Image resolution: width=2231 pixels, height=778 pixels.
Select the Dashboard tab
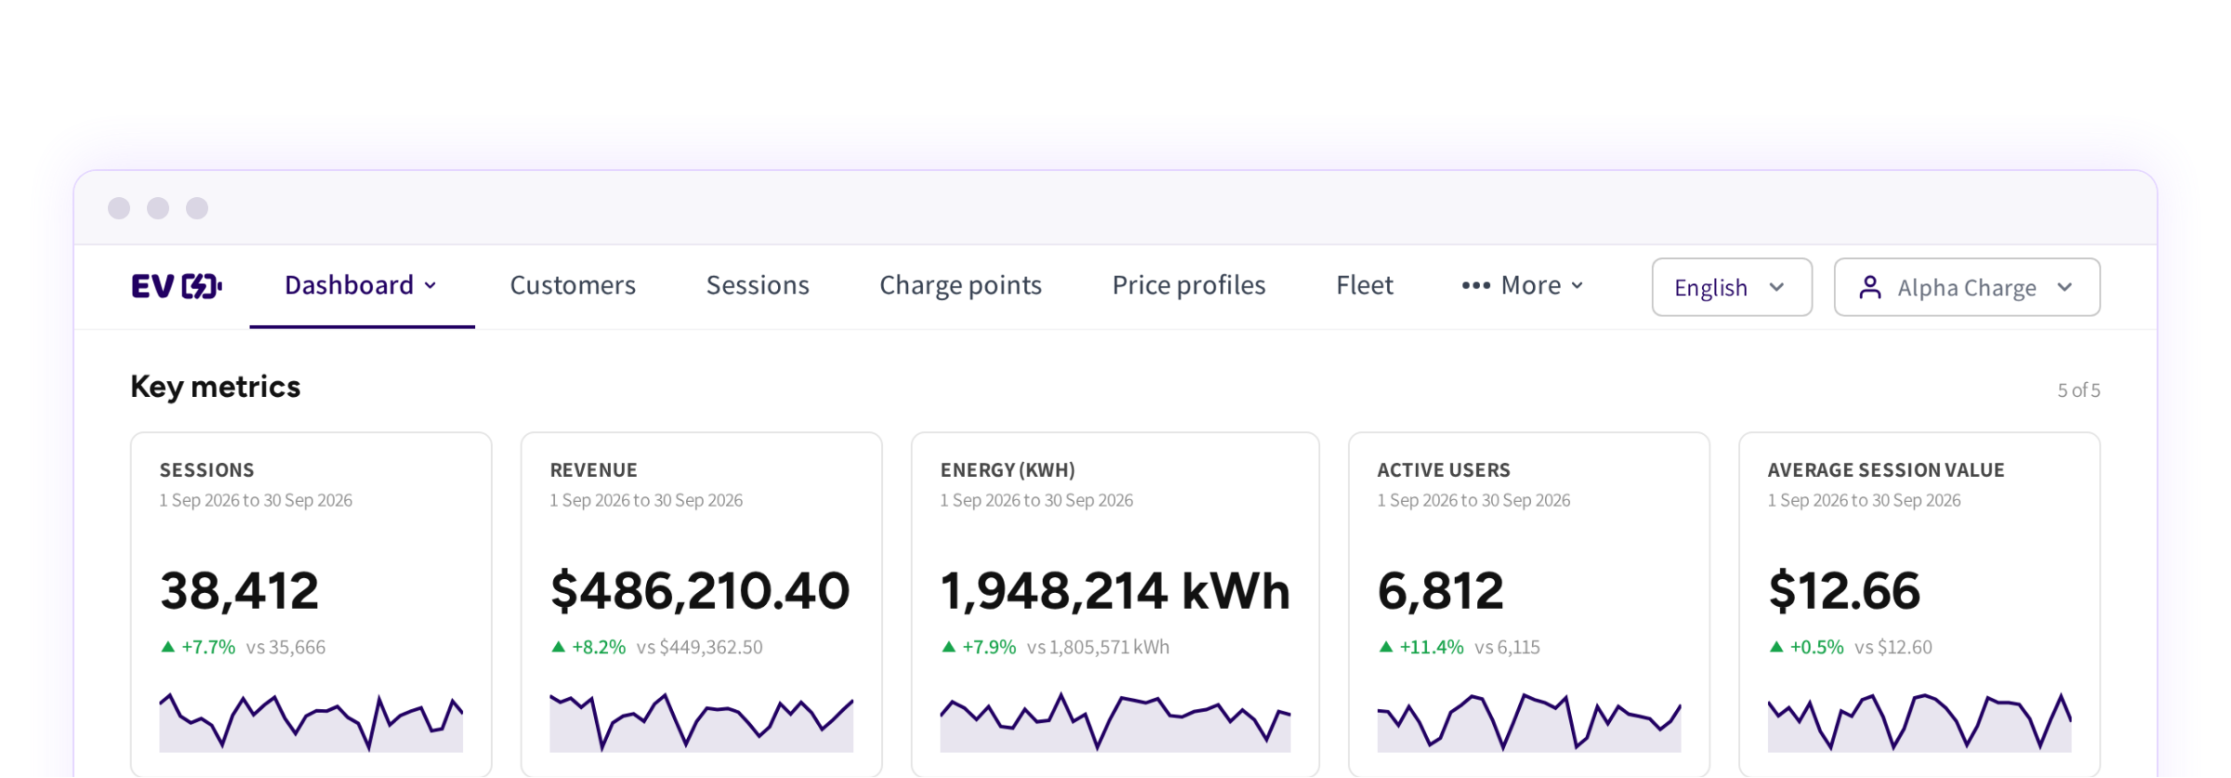pyautogui.click(x=362, y=286)
